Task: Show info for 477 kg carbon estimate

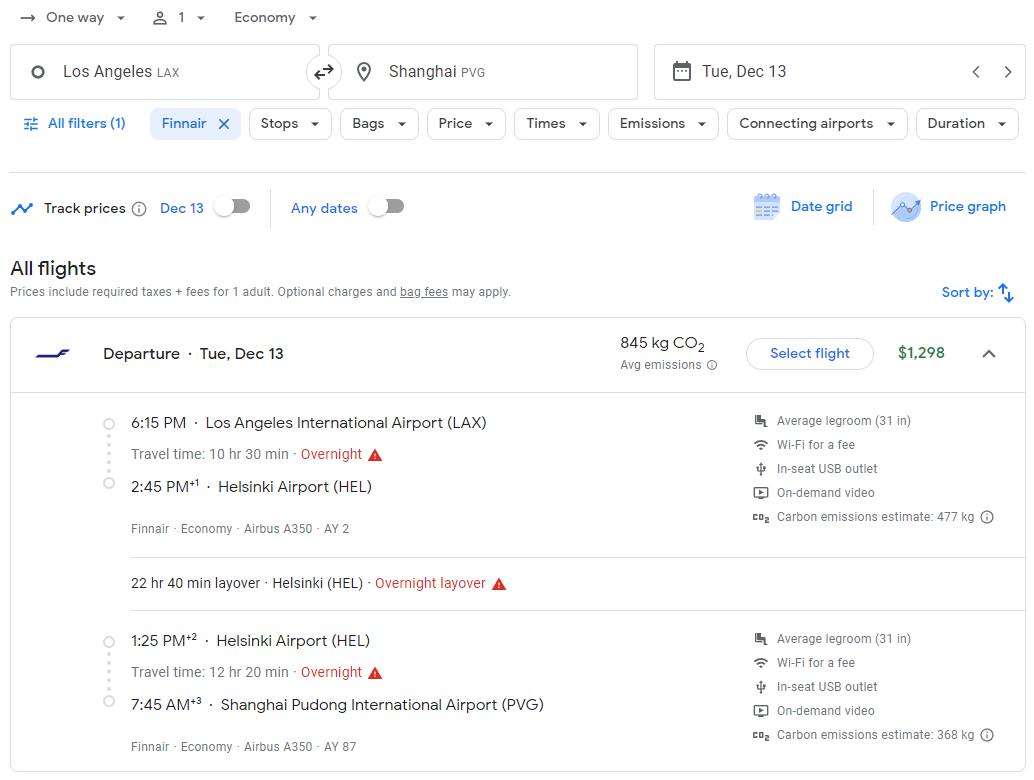Action: click(987, 517)
